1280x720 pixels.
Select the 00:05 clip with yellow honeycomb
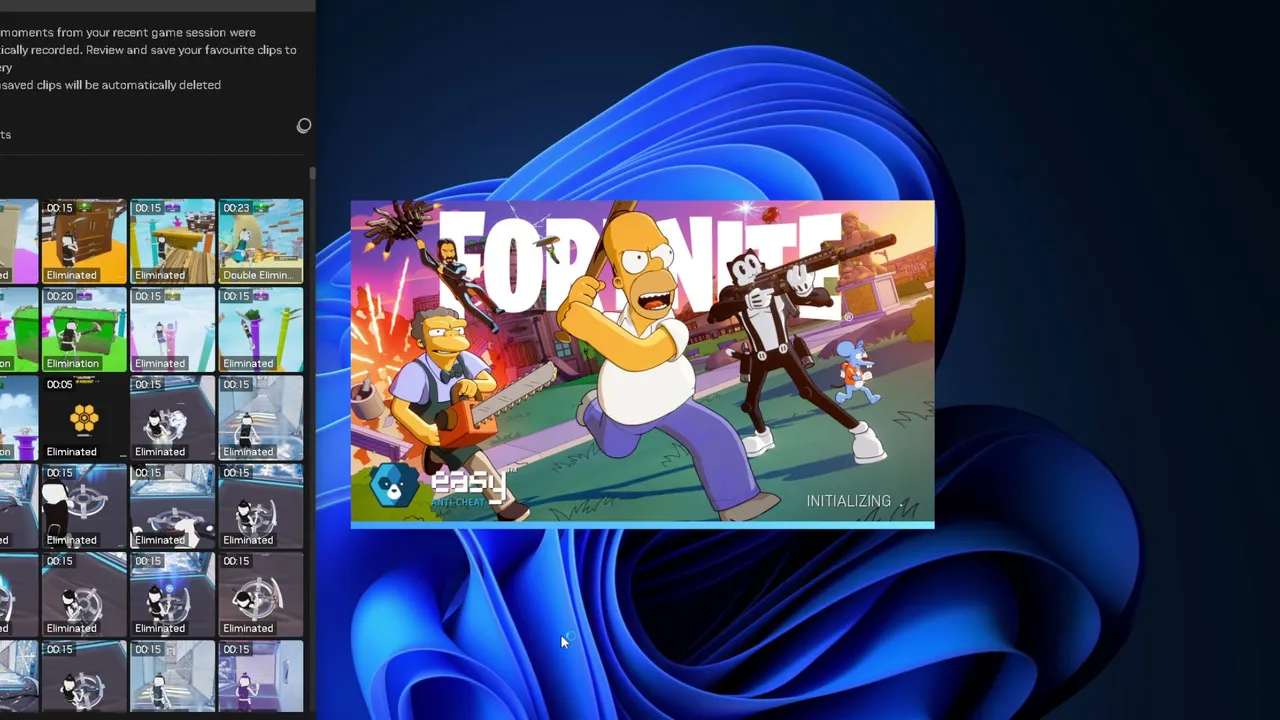85,418
